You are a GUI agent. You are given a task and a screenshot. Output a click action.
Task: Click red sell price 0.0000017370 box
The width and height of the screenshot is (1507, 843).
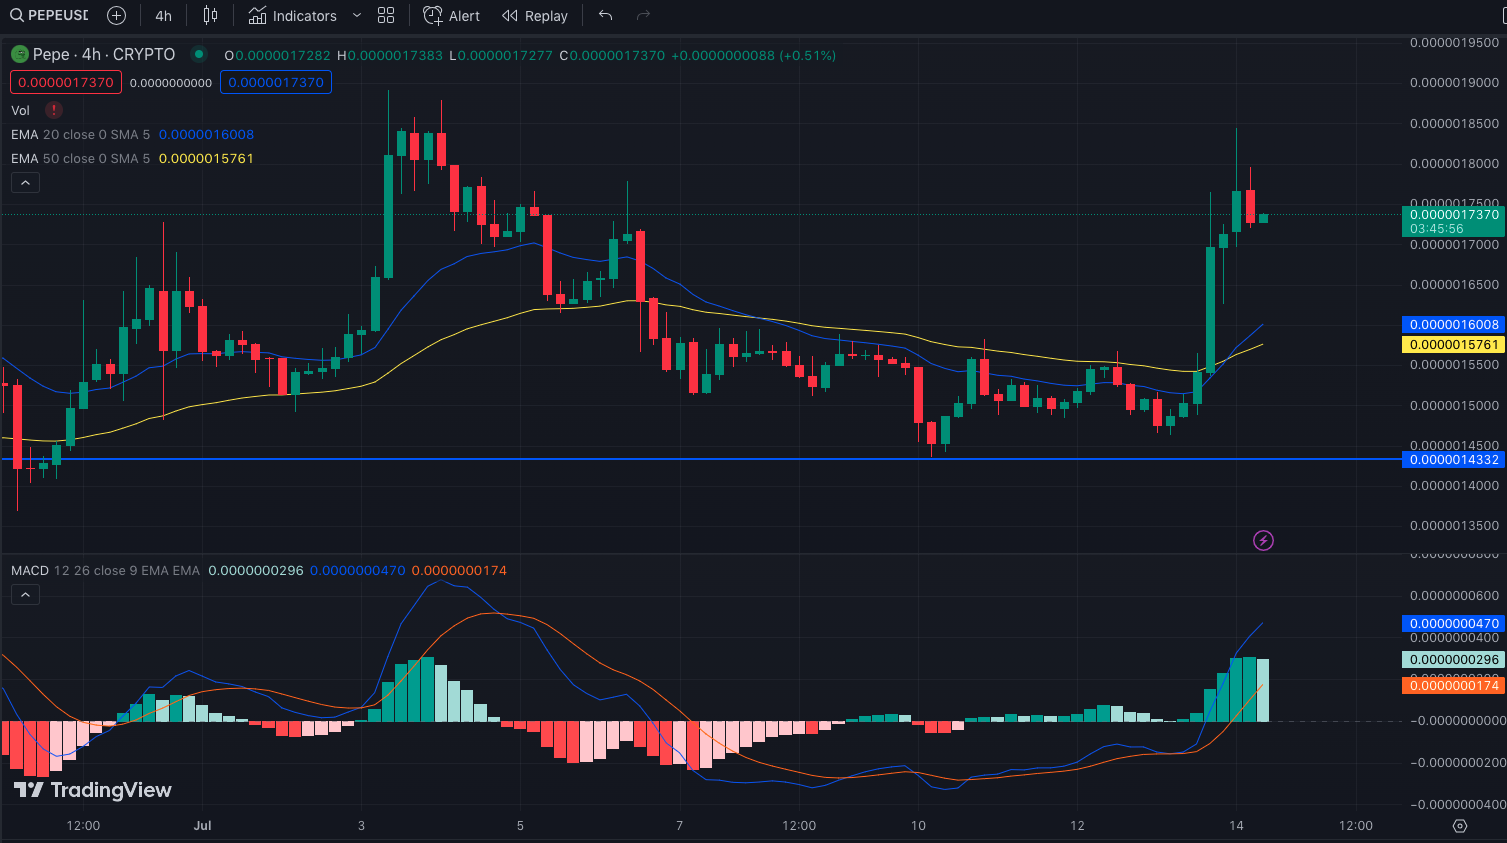point(66,82)
